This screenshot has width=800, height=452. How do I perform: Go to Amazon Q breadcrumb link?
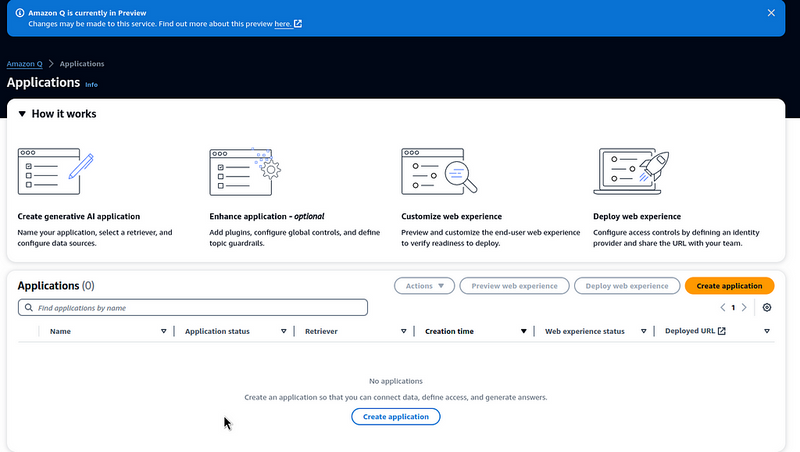click(24, 64)
